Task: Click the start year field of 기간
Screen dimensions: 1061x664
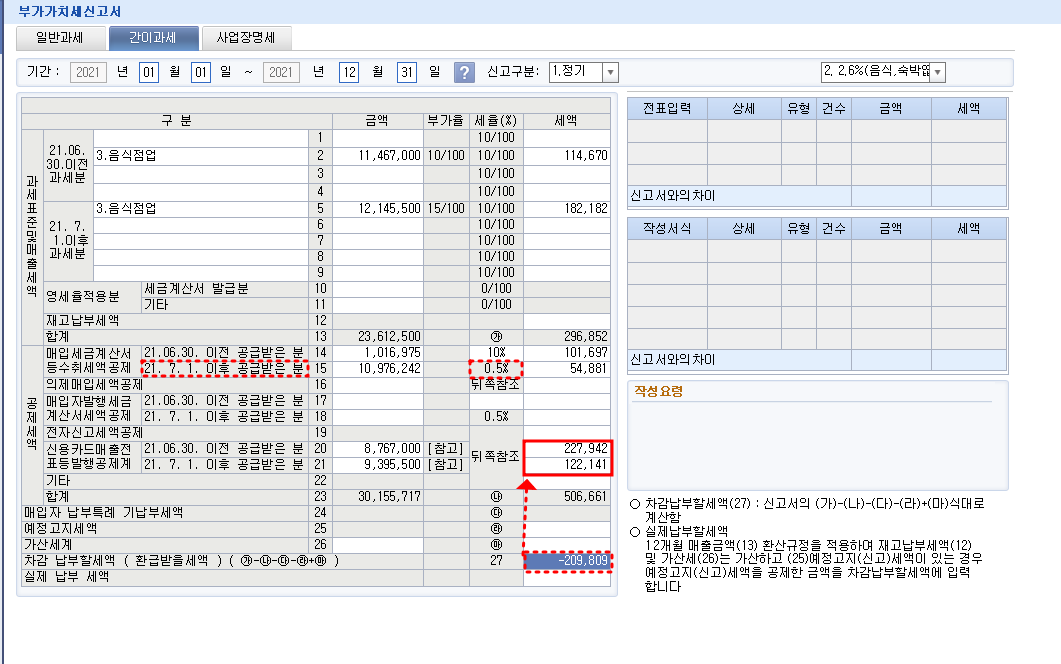Action: (x=89, y=72)
